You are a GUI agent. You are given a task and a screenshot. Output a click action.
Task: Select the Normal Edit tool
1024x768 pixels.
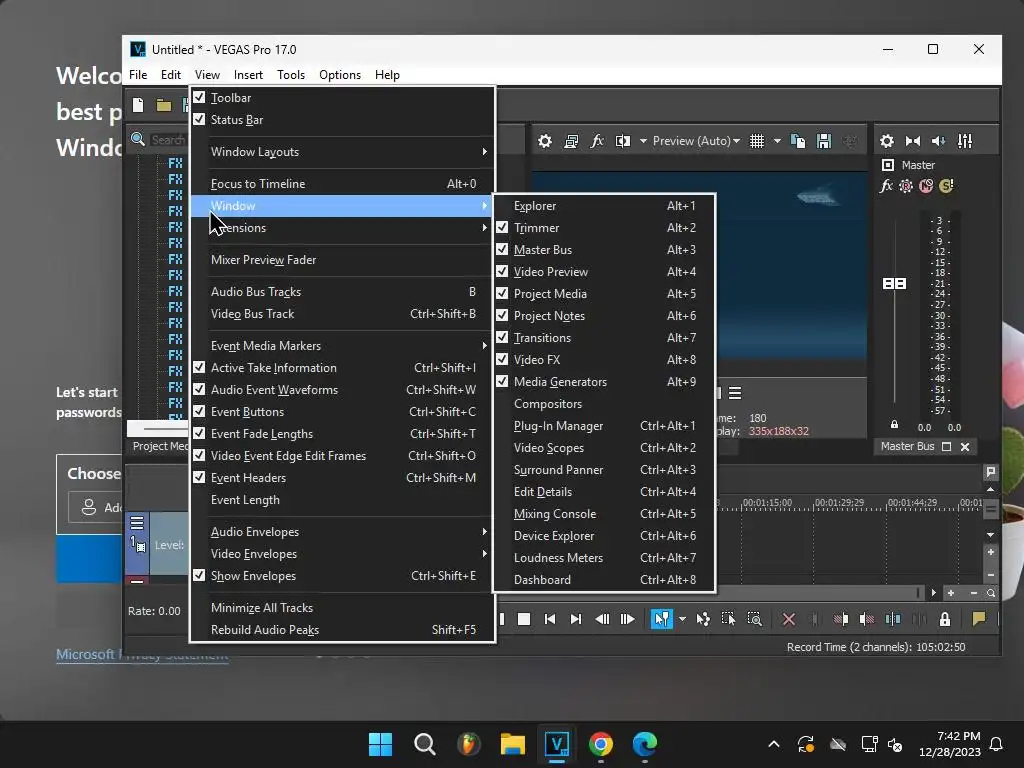(662, 619)
